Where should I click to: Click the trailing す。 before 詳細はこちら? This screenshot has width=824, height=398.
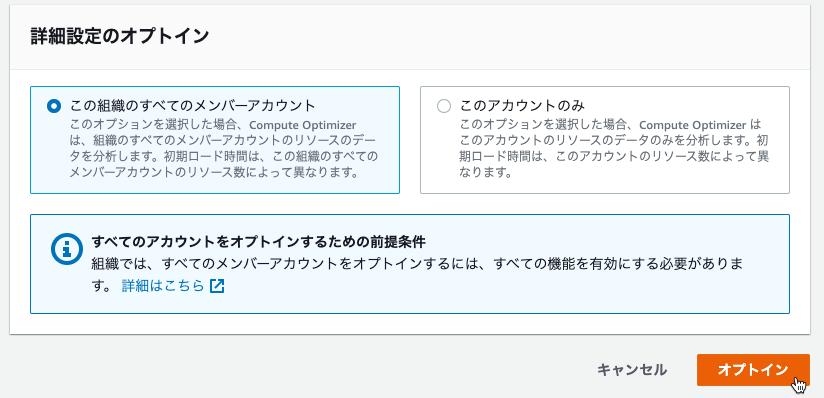101,286
